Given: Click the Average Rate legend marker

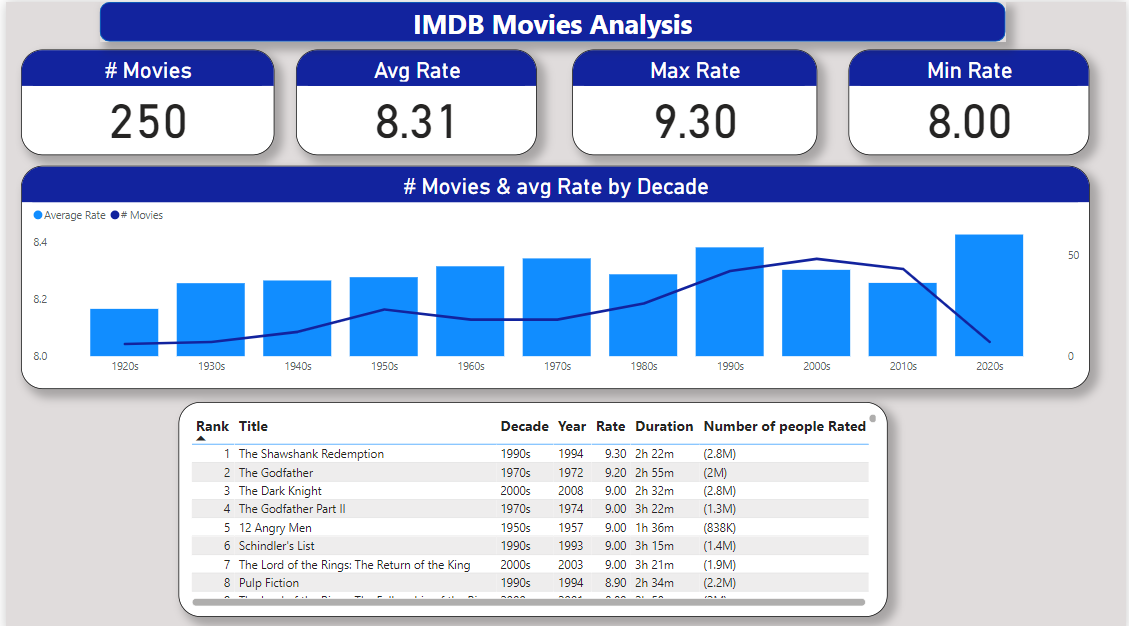Looking at the screenshot, I should coord(39,215).
